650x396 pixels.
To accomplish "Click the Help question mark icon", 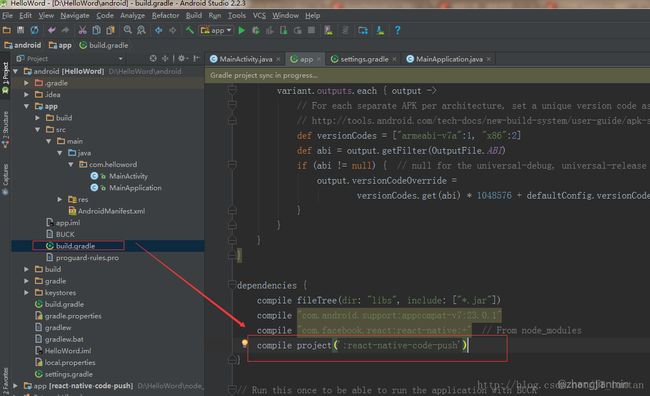I will pos(397,30).
